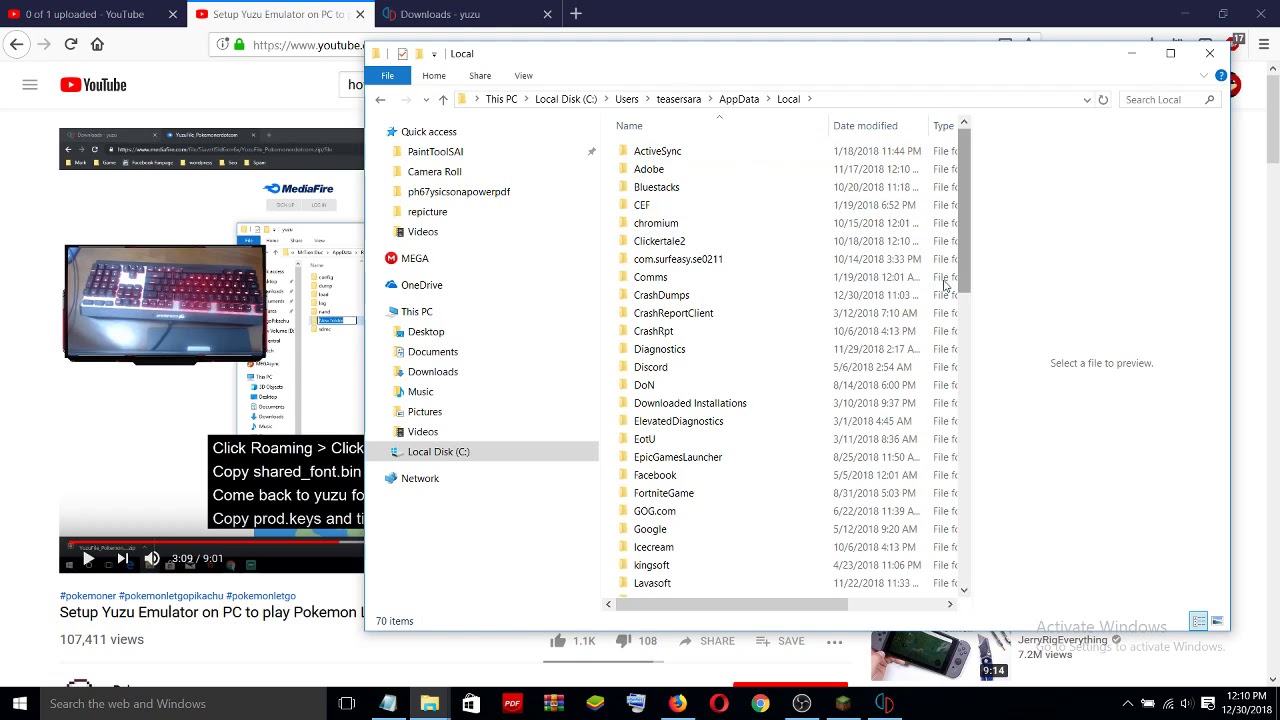The height and width of the screenshot is (720, 1280).
Task: Click SHARE under the video
Action: click(707, 641)
